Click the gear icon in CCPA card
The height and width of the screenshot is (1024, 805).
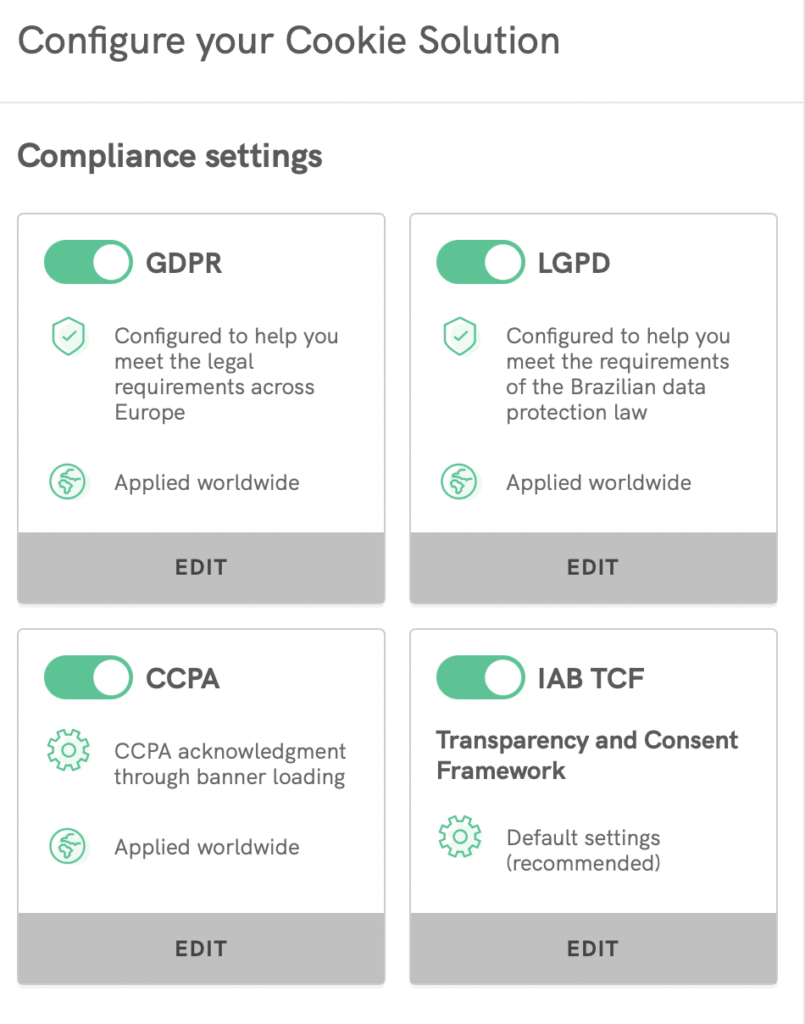[x=69, y=750]
